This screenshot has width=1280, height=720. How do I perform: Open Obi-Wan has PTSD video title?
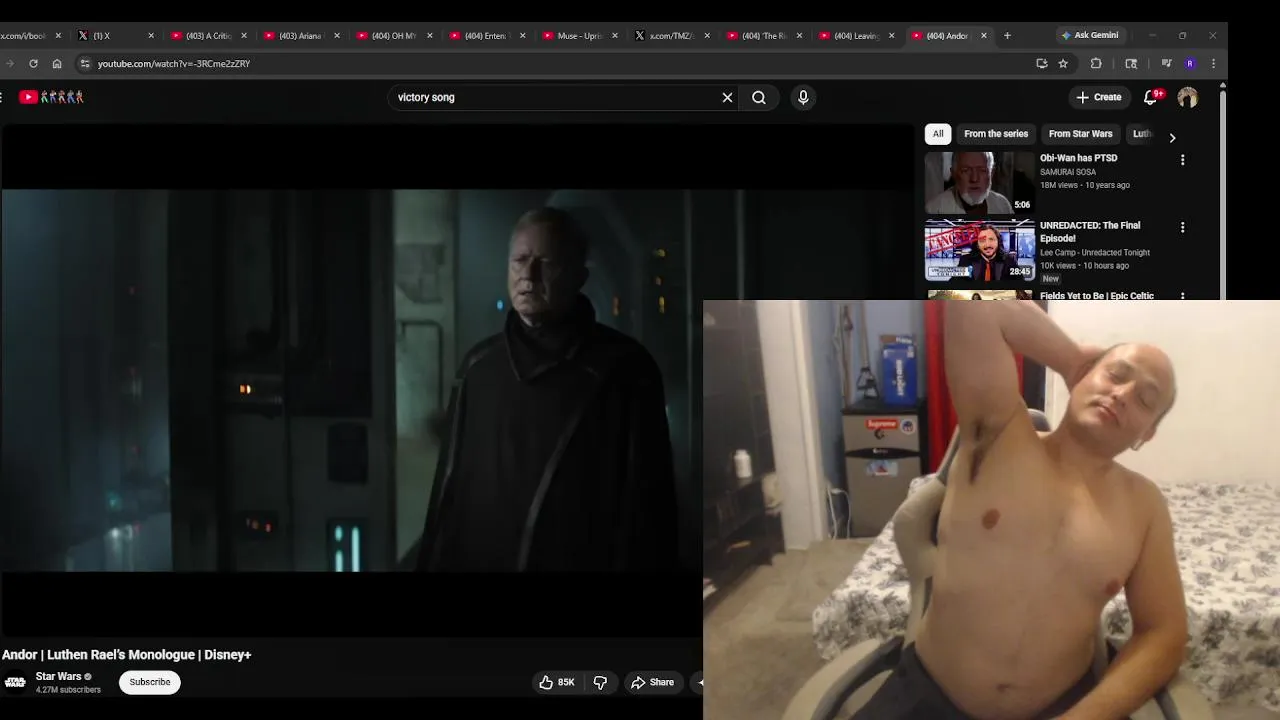(x=1079, y=158)
